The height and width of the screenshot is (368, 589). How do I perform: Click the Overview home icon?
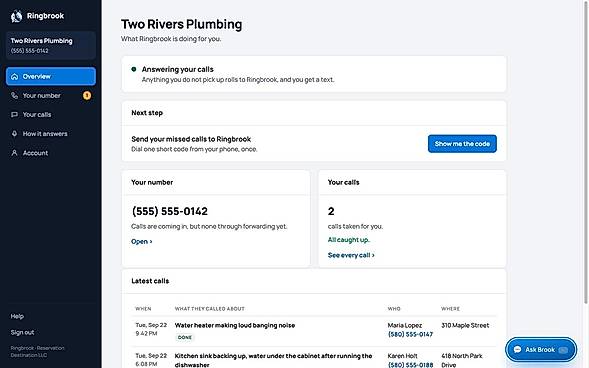[x=14, y=77]
